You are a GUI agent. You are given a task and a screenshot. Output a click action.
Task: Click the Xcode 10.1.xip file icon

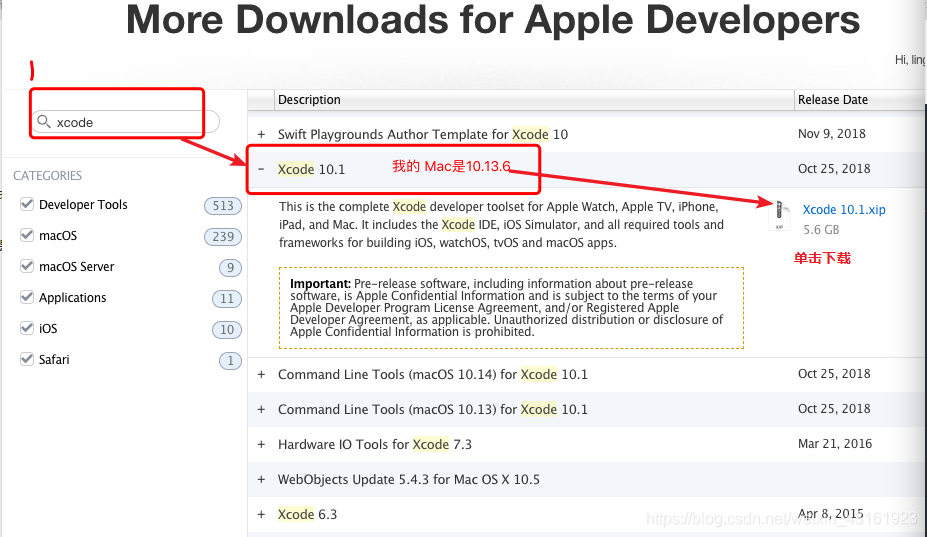click(780, 215)
